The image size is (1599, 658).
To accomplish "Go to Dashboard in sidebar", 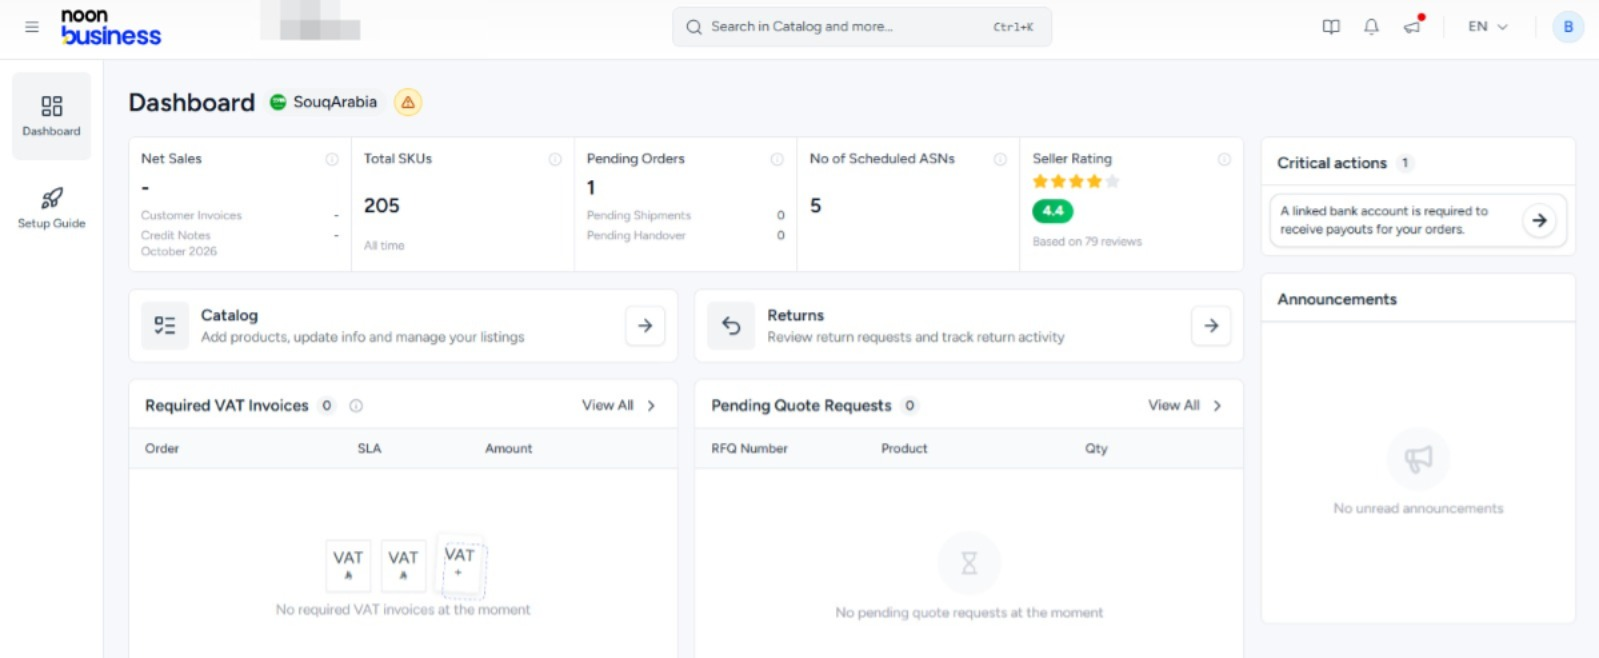I will coord(51,116).
